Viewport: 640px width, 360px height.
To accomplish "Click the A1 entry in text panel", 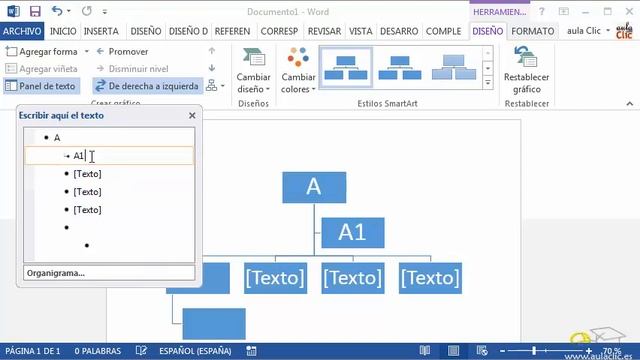I will [x=109, y=156].
